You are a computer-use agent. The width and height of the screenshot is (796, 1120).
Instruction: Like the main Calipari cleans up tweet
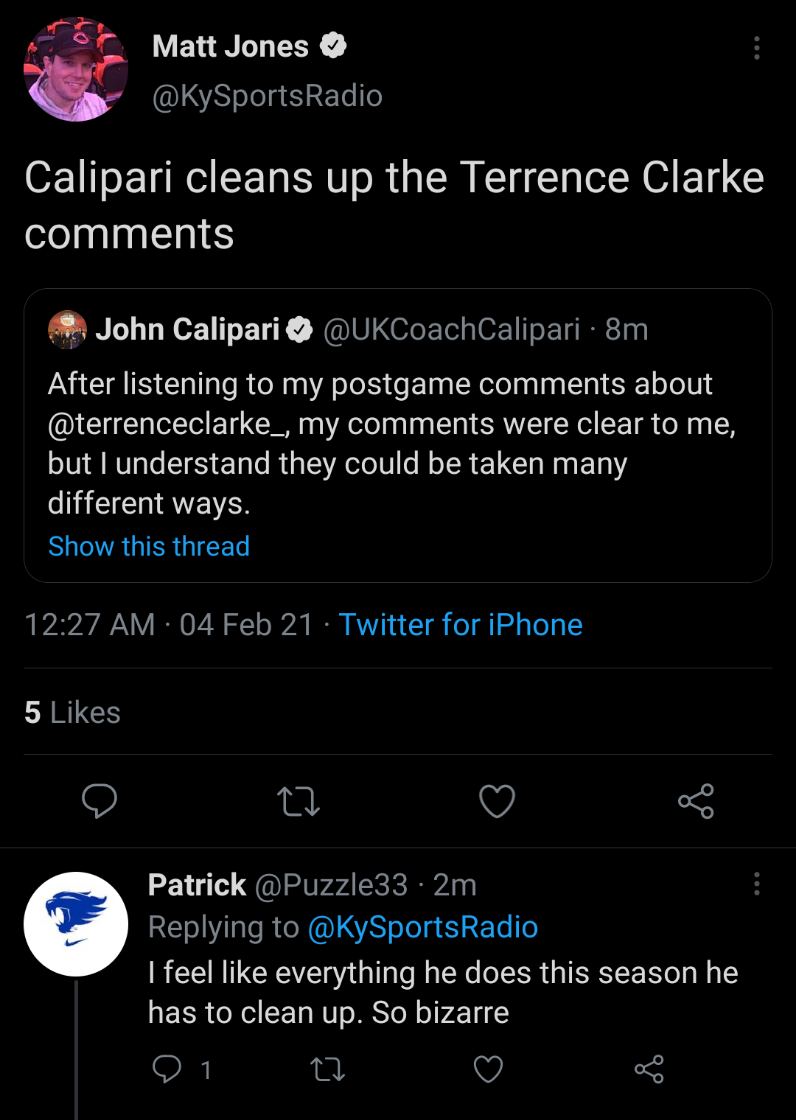pos(497,801)
